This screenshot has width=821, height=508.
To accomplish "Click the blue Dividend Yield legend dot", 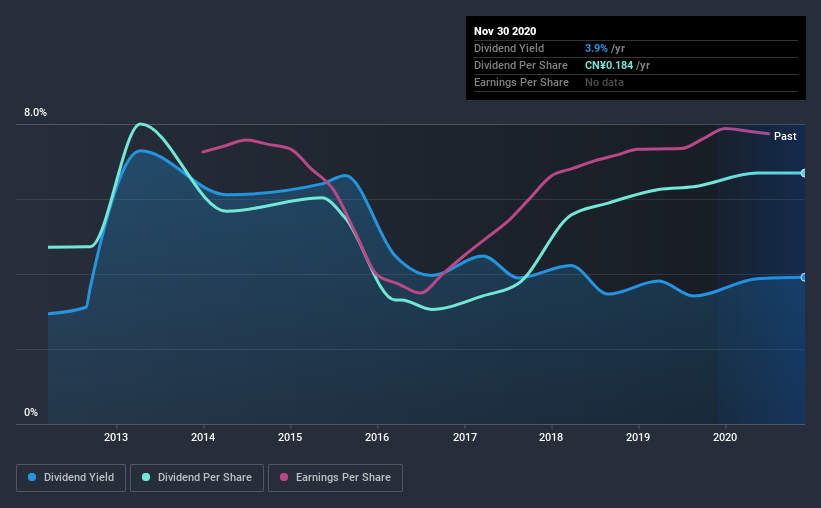I will click(x=32, y=477).
